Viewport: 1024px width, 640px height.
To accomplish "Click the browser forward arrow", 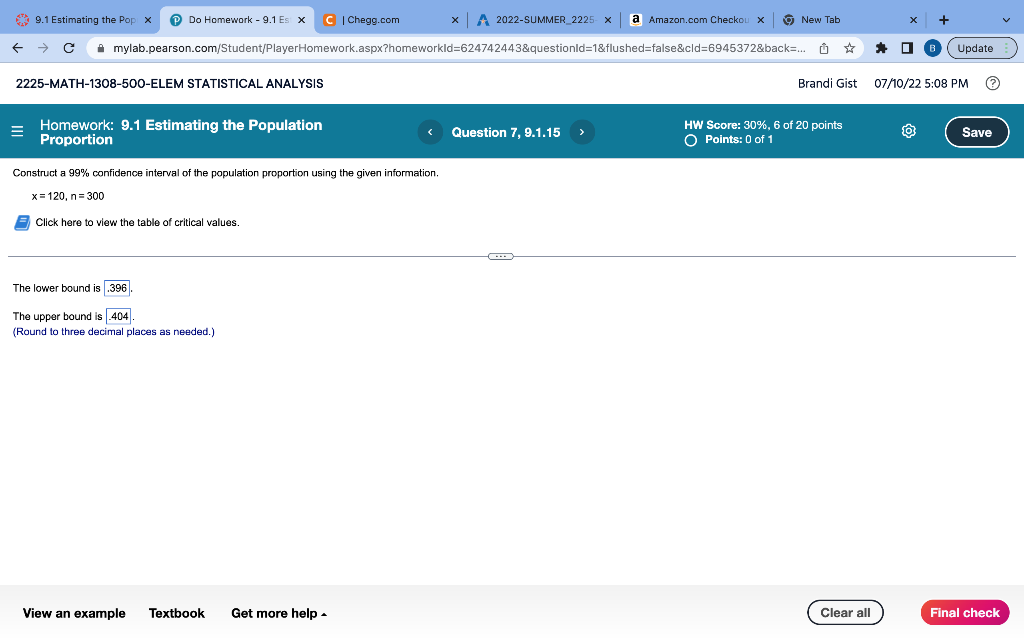I will point(43,48).
